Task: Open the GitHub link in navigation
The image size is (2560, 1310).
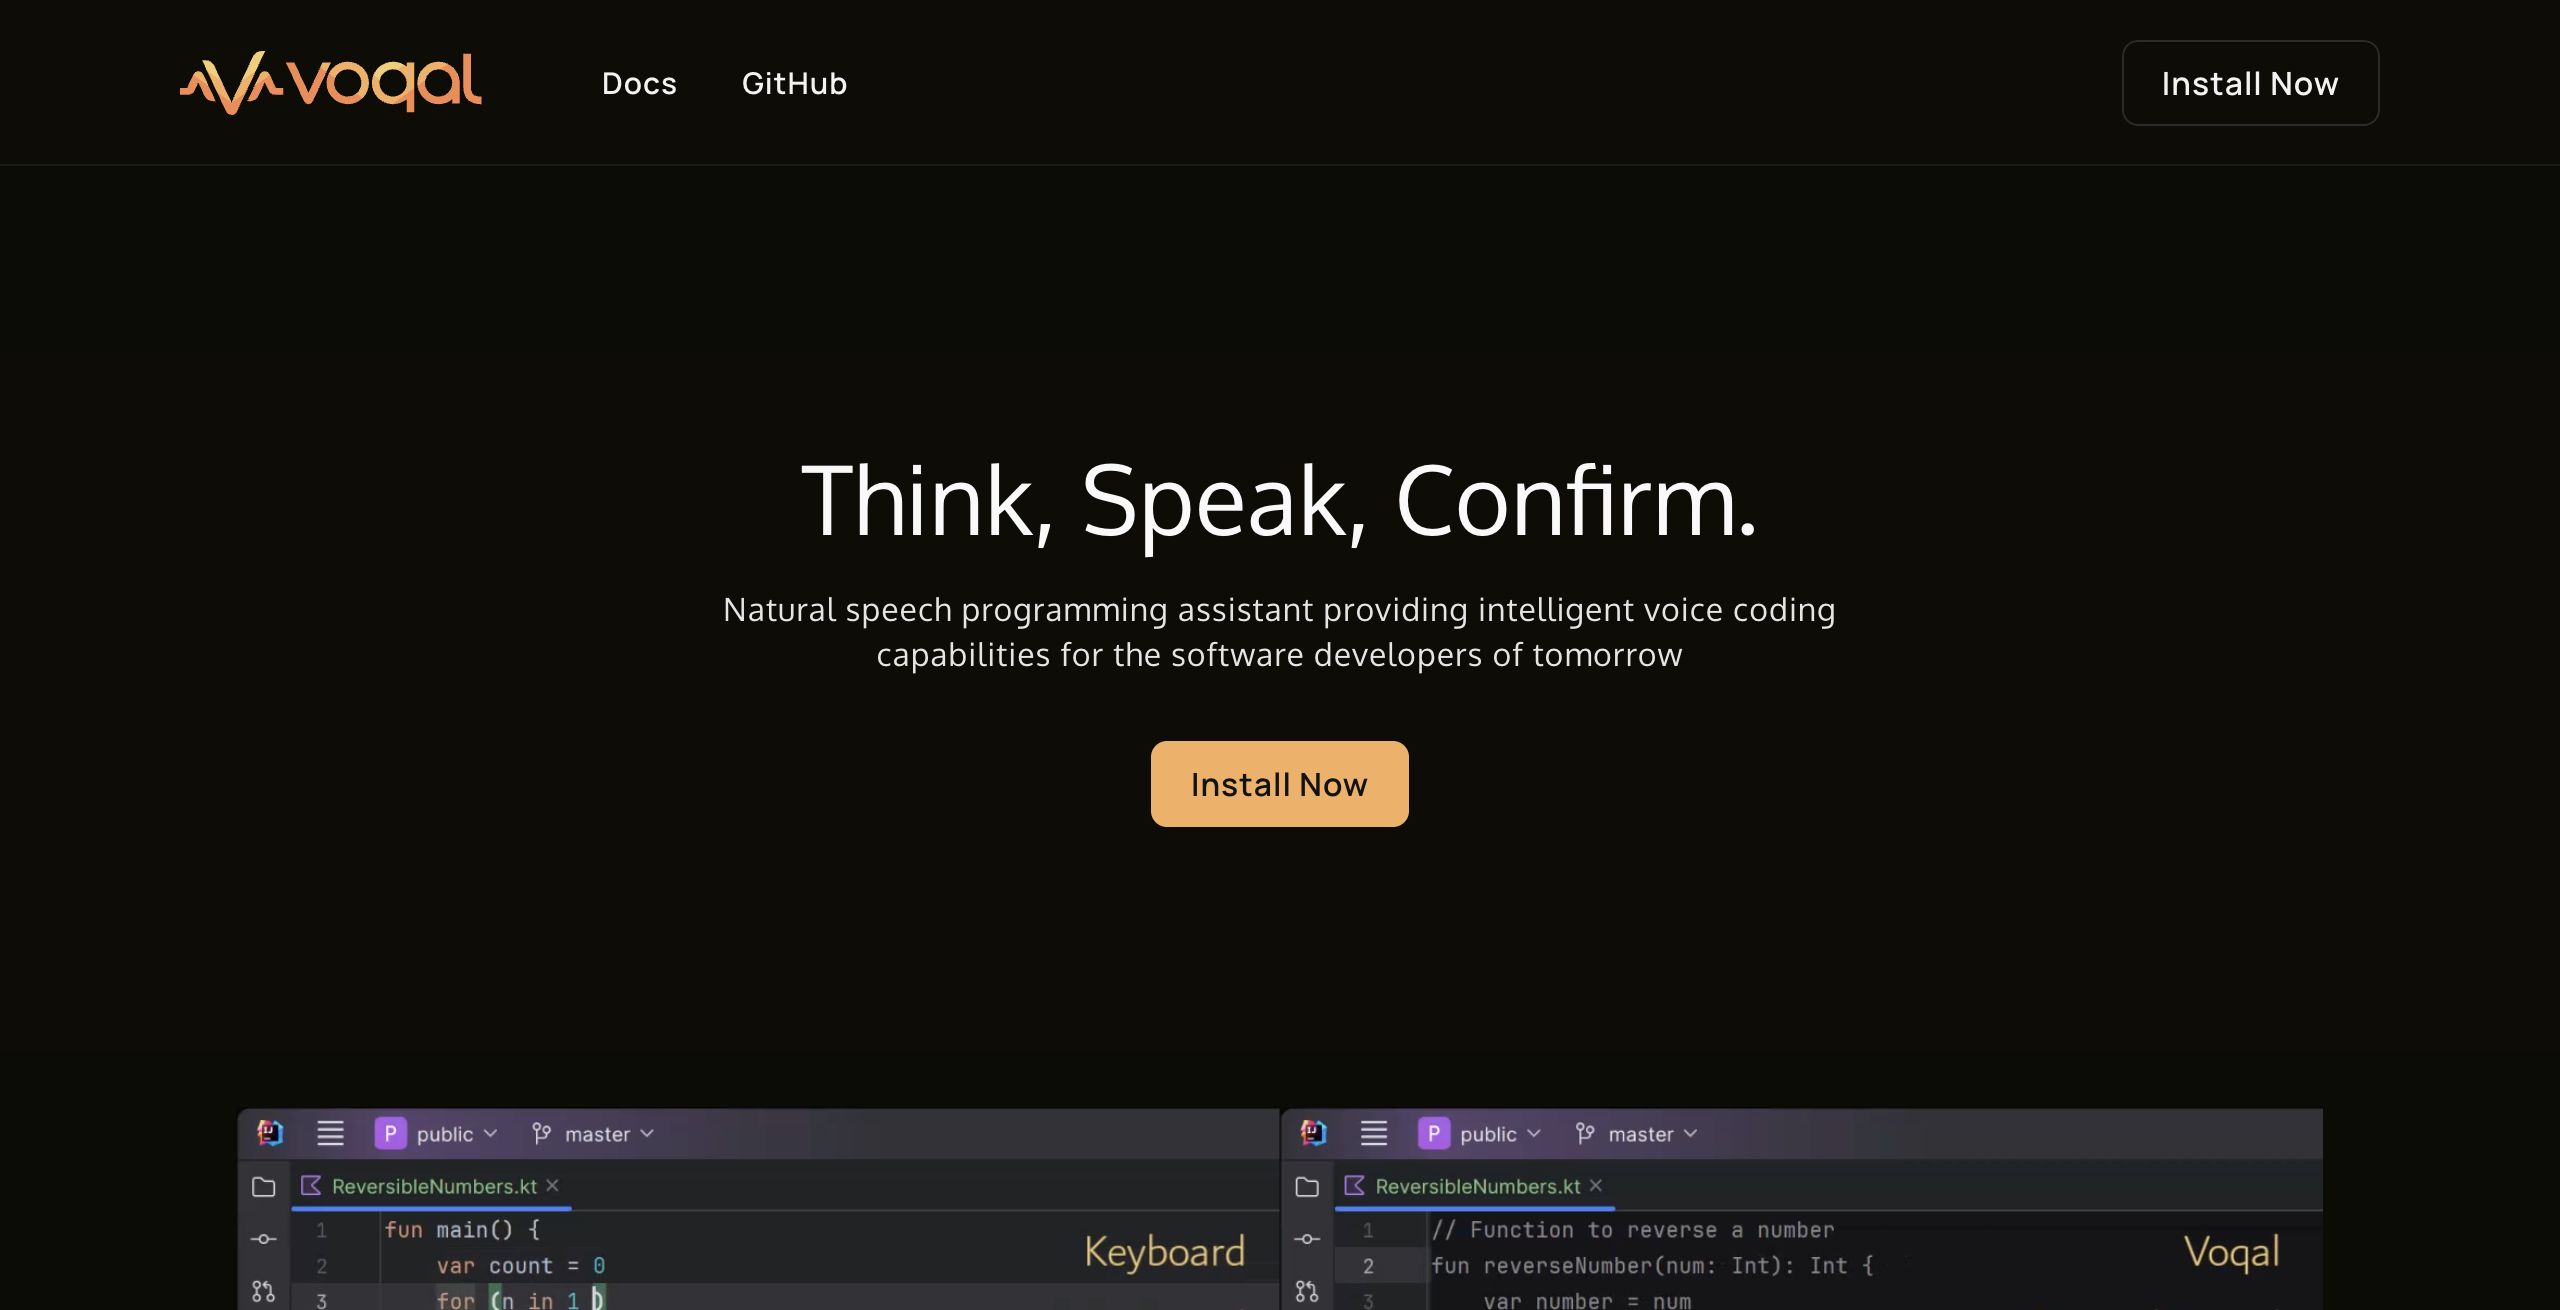Action: (x=794, y=83)
